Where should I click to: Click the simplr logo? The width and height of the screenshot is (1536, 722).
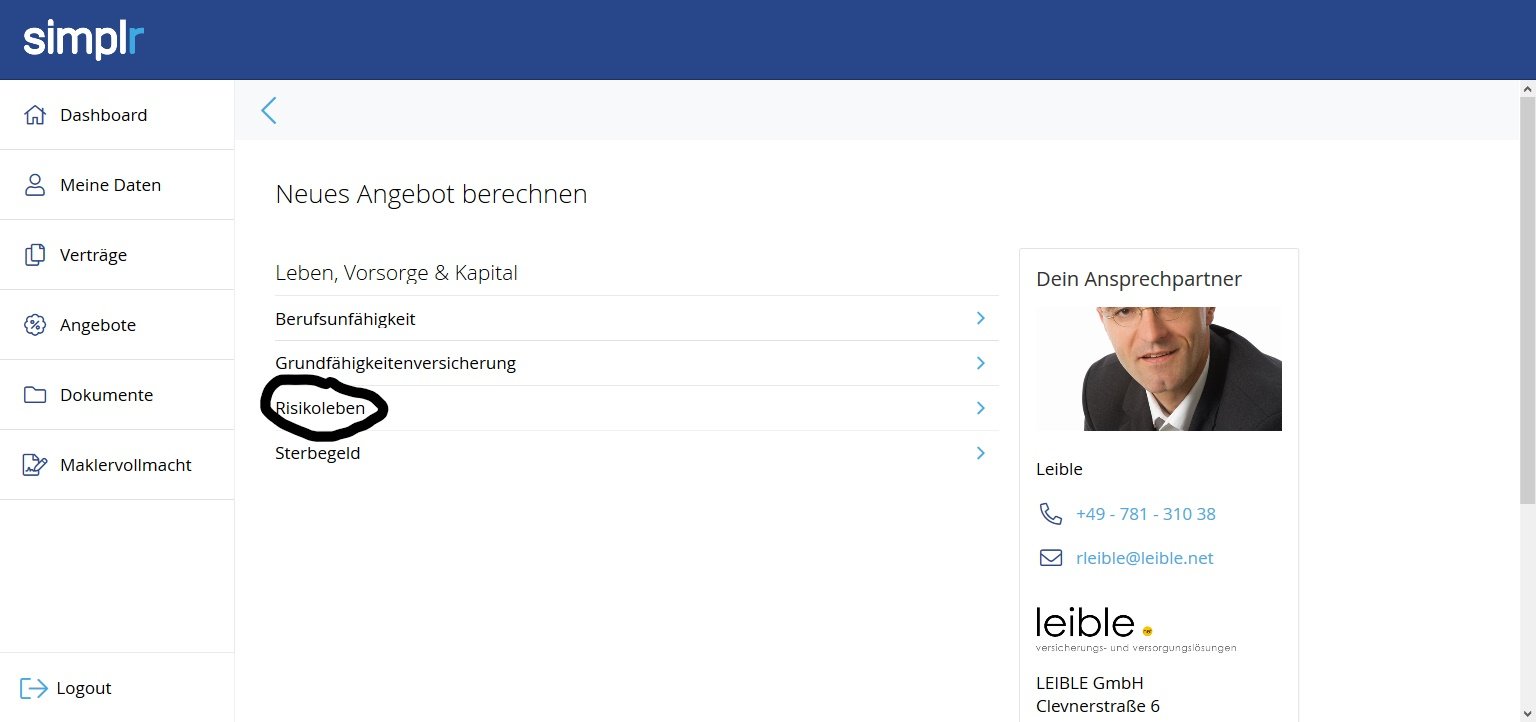click(84, 40)
